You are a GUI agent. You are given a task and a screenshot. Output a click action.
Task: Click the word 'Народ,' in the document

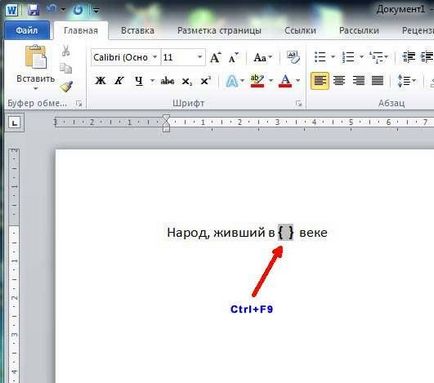tap(189, 233)
